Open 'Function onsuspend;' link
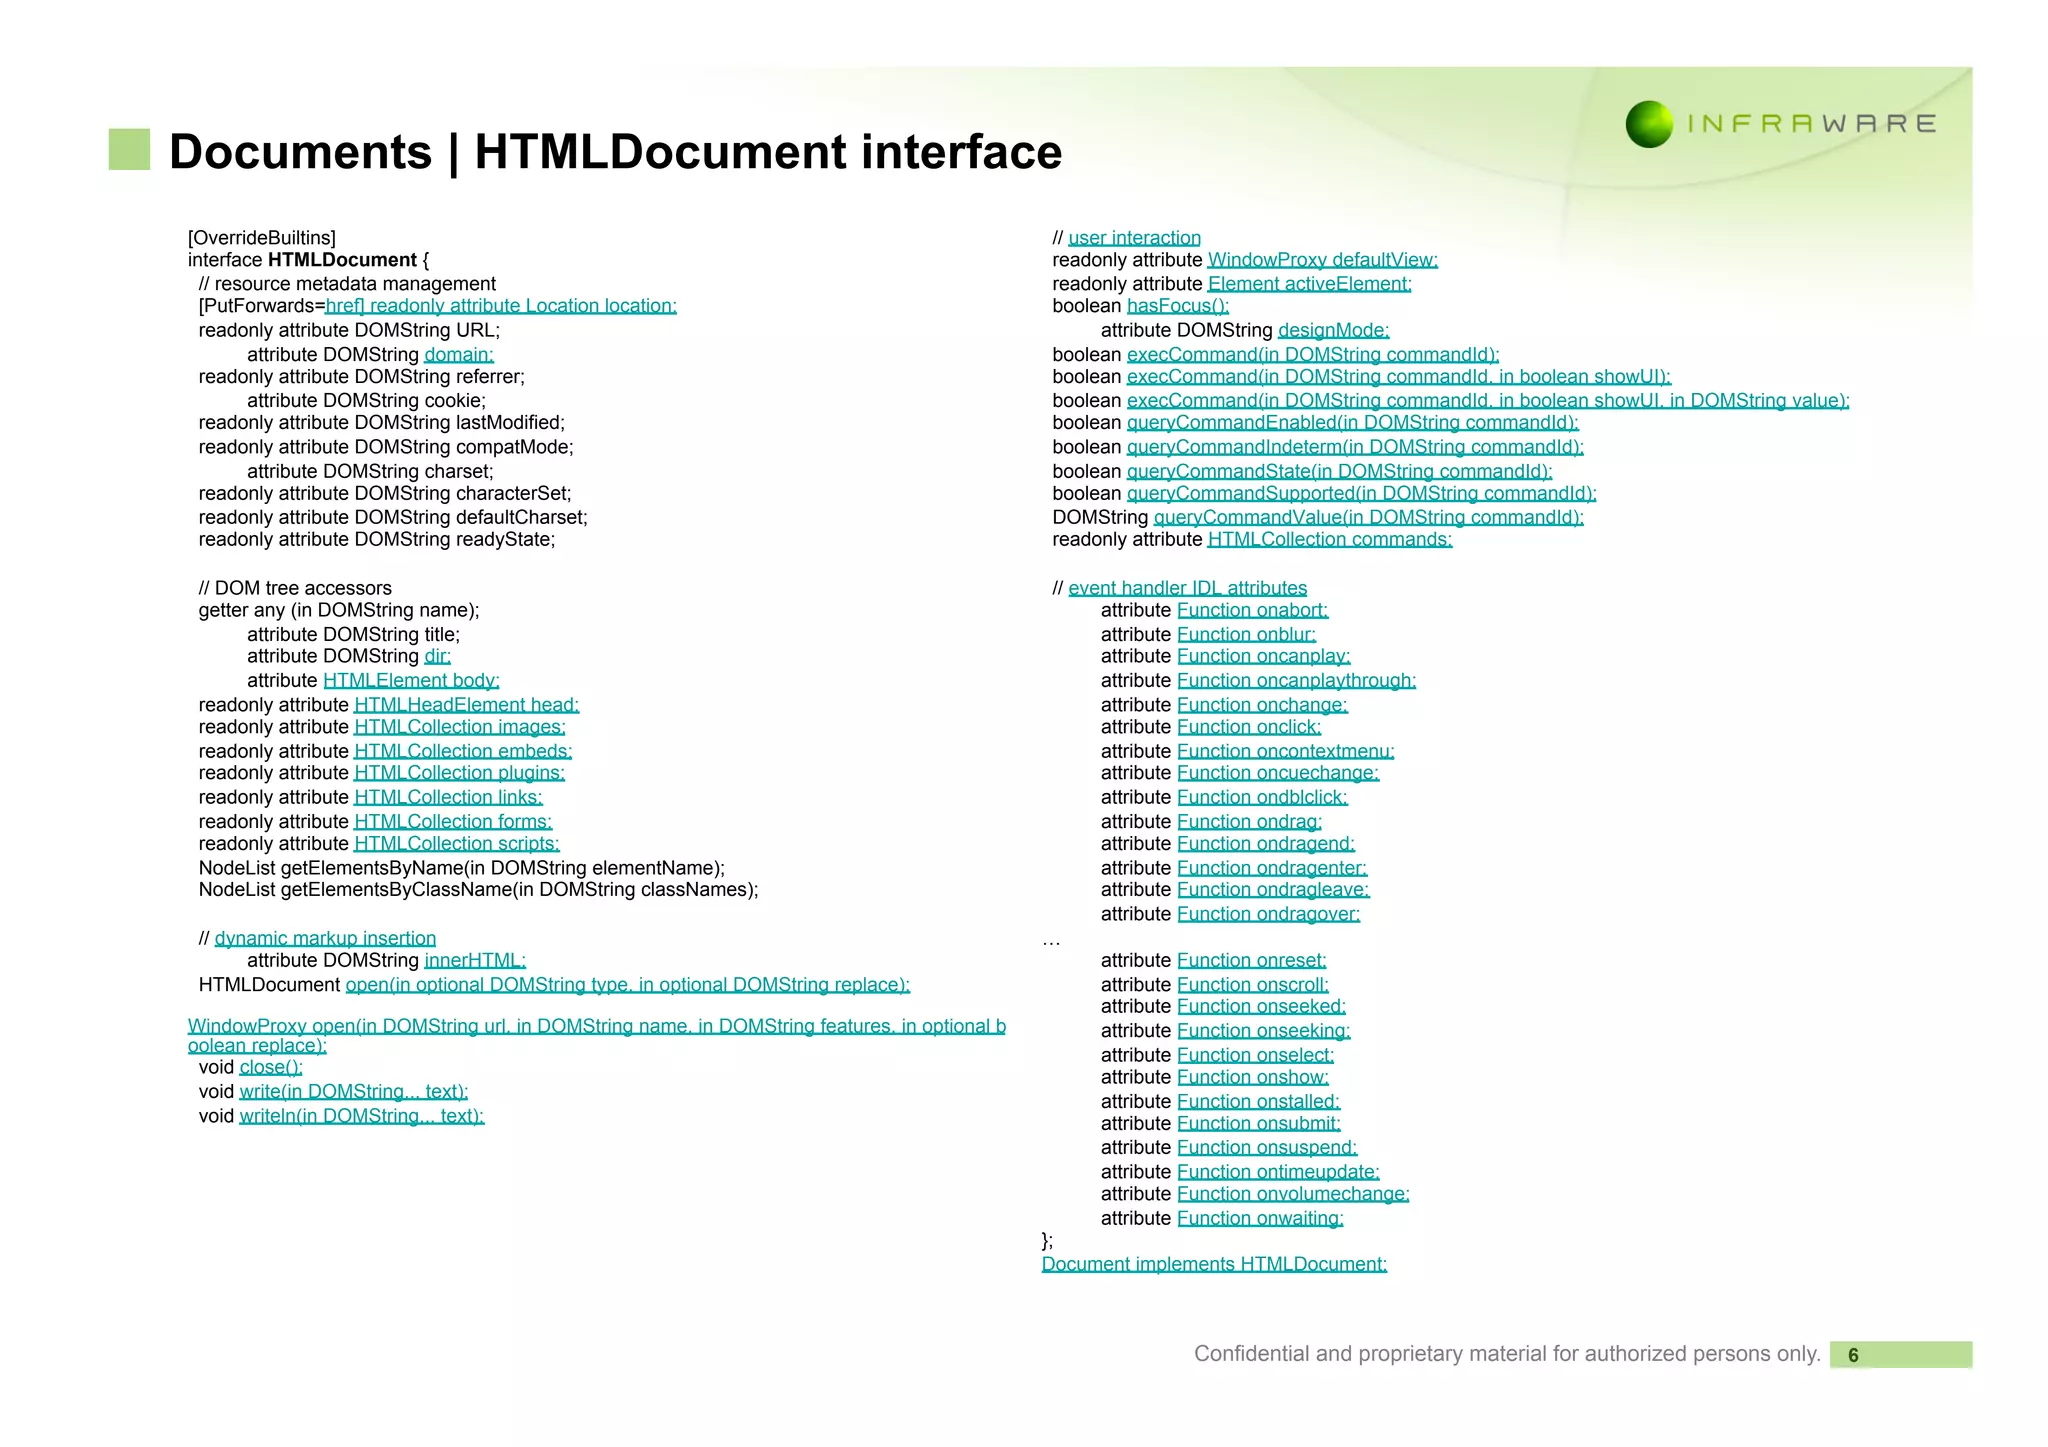The width and height of the screenshot is (2048, 1447). click(x=1267, y=1148)
